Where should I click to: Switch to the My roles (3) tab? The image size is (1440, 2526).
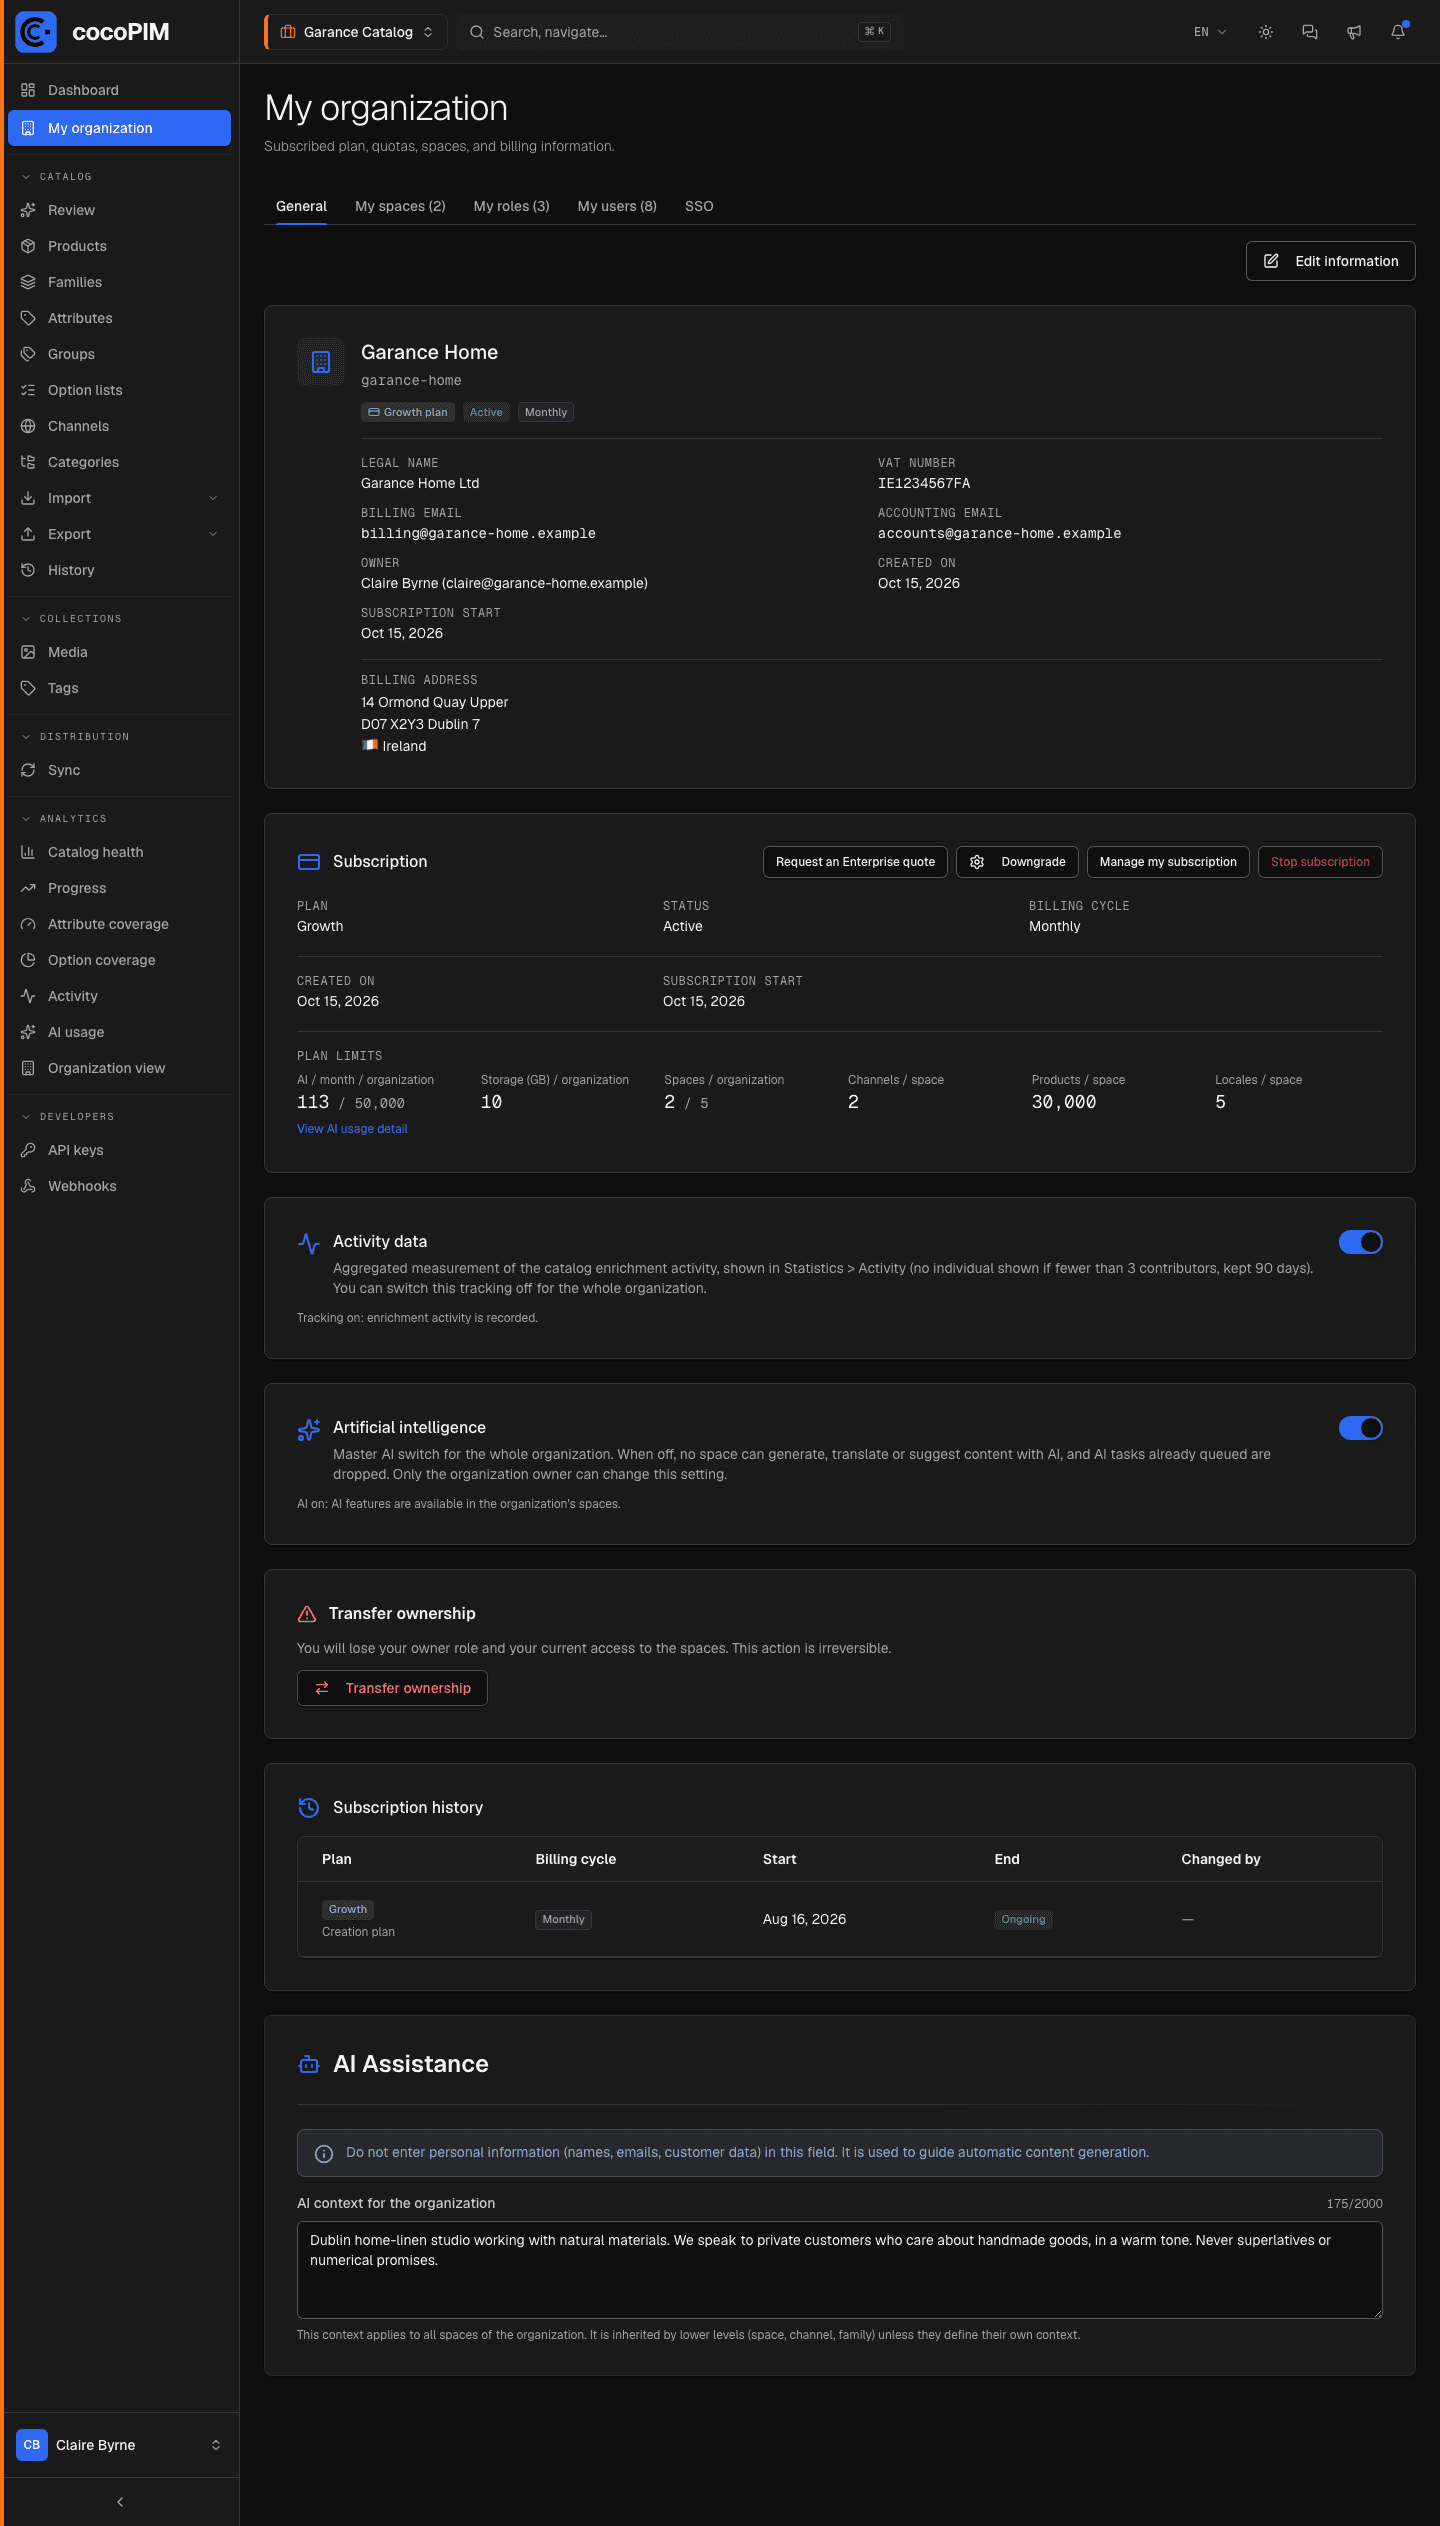(x=512, y=206)
